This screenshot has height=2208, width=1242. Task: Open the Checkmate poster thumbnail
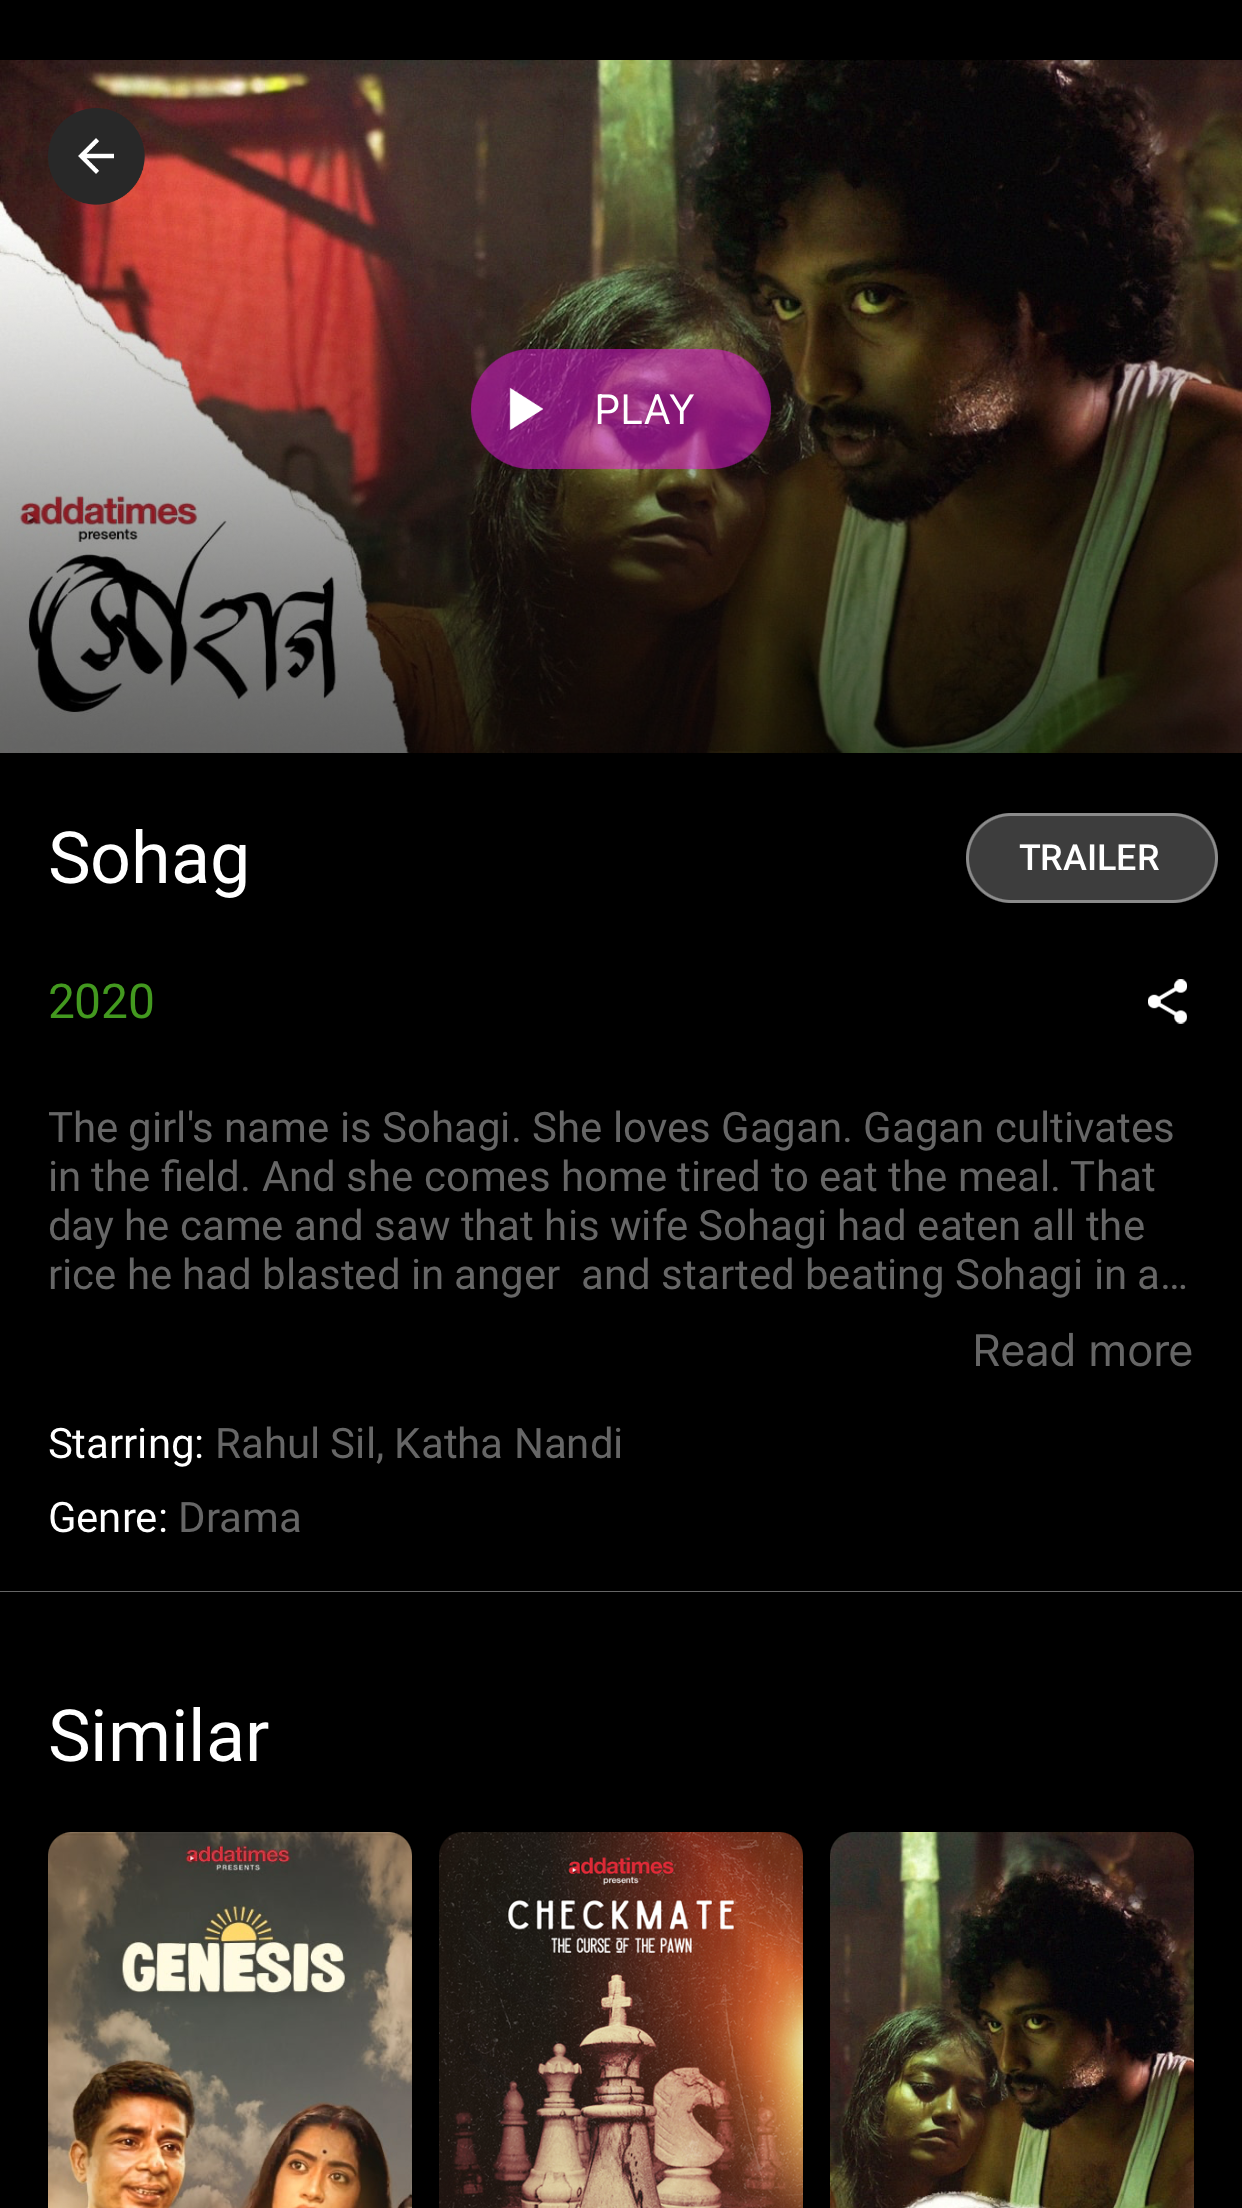[621, 2020]
